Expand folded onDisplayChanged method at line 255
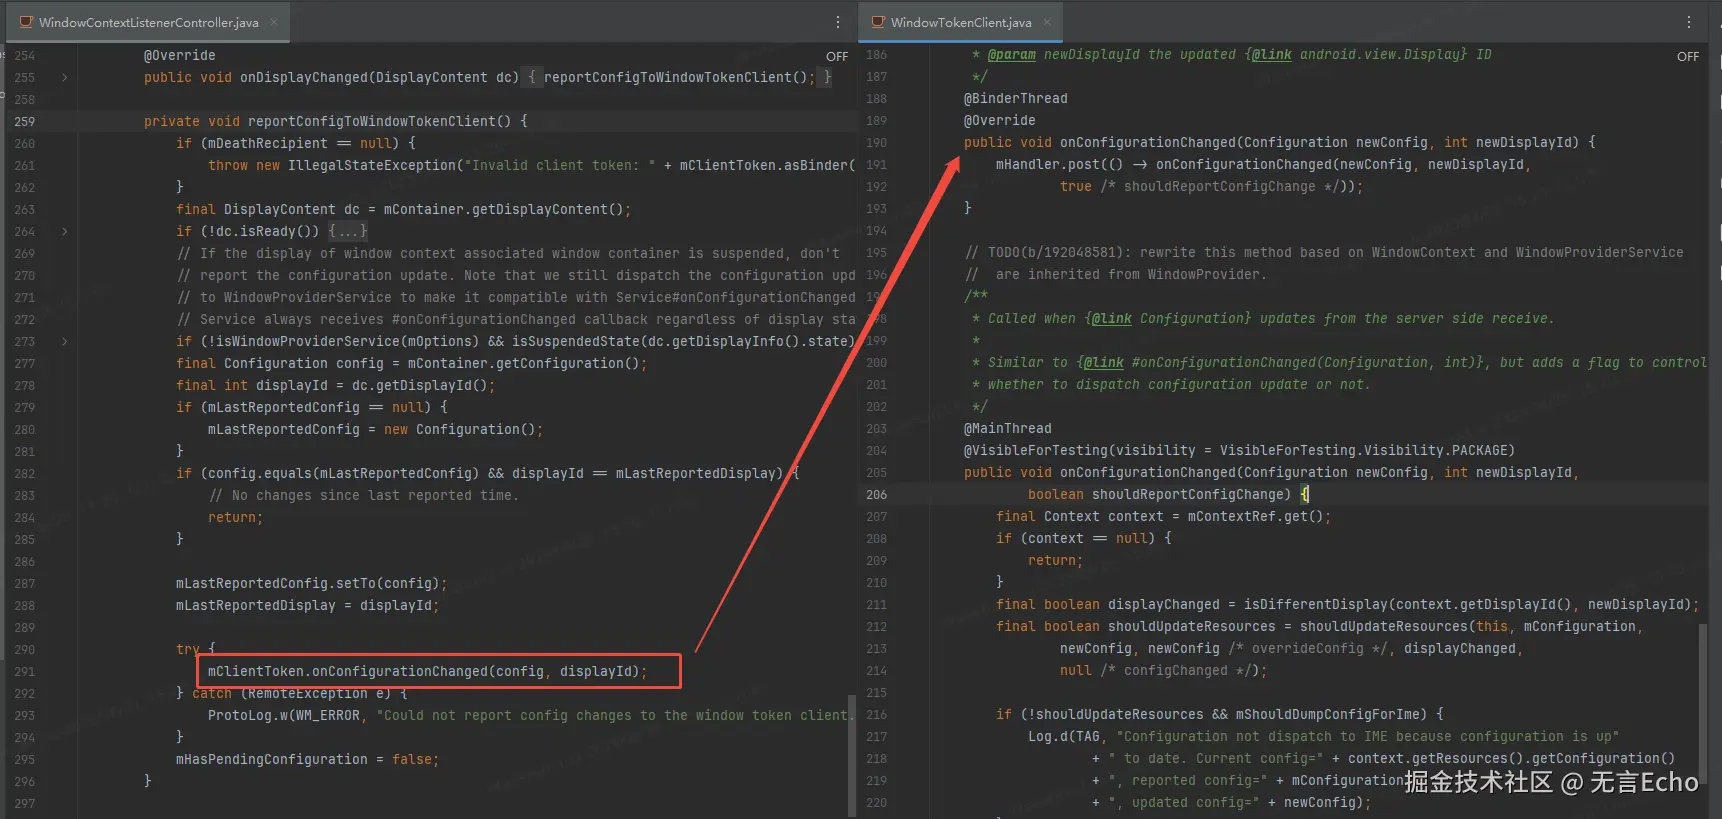The height and width of the screenshot is (819, 1722). (65, 77)
